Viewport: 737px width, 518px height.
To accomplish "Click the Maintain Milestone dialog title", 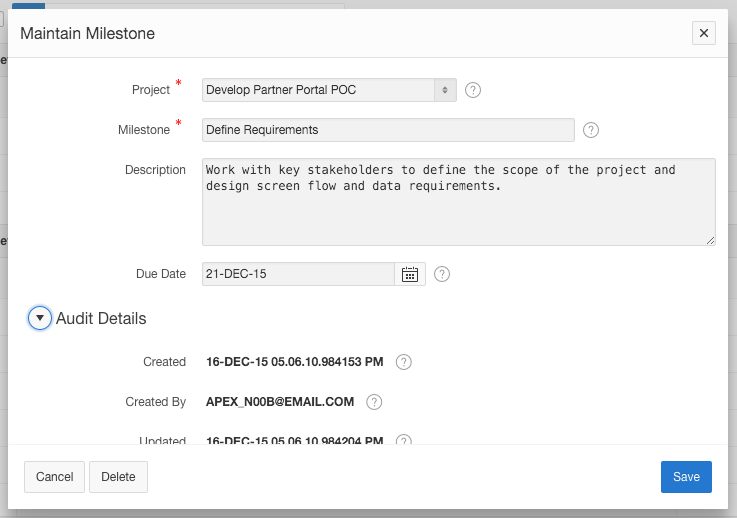I will coord(88,33).
